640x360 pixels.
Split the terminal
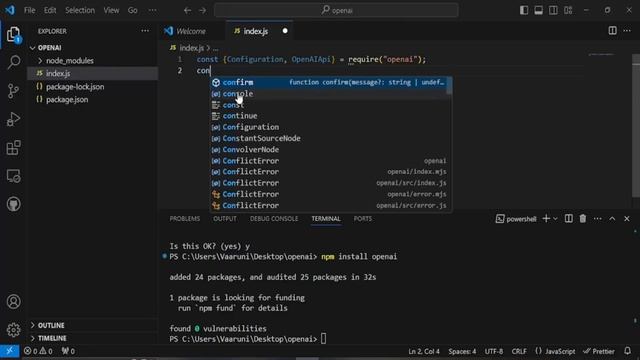tap(568, 219)
